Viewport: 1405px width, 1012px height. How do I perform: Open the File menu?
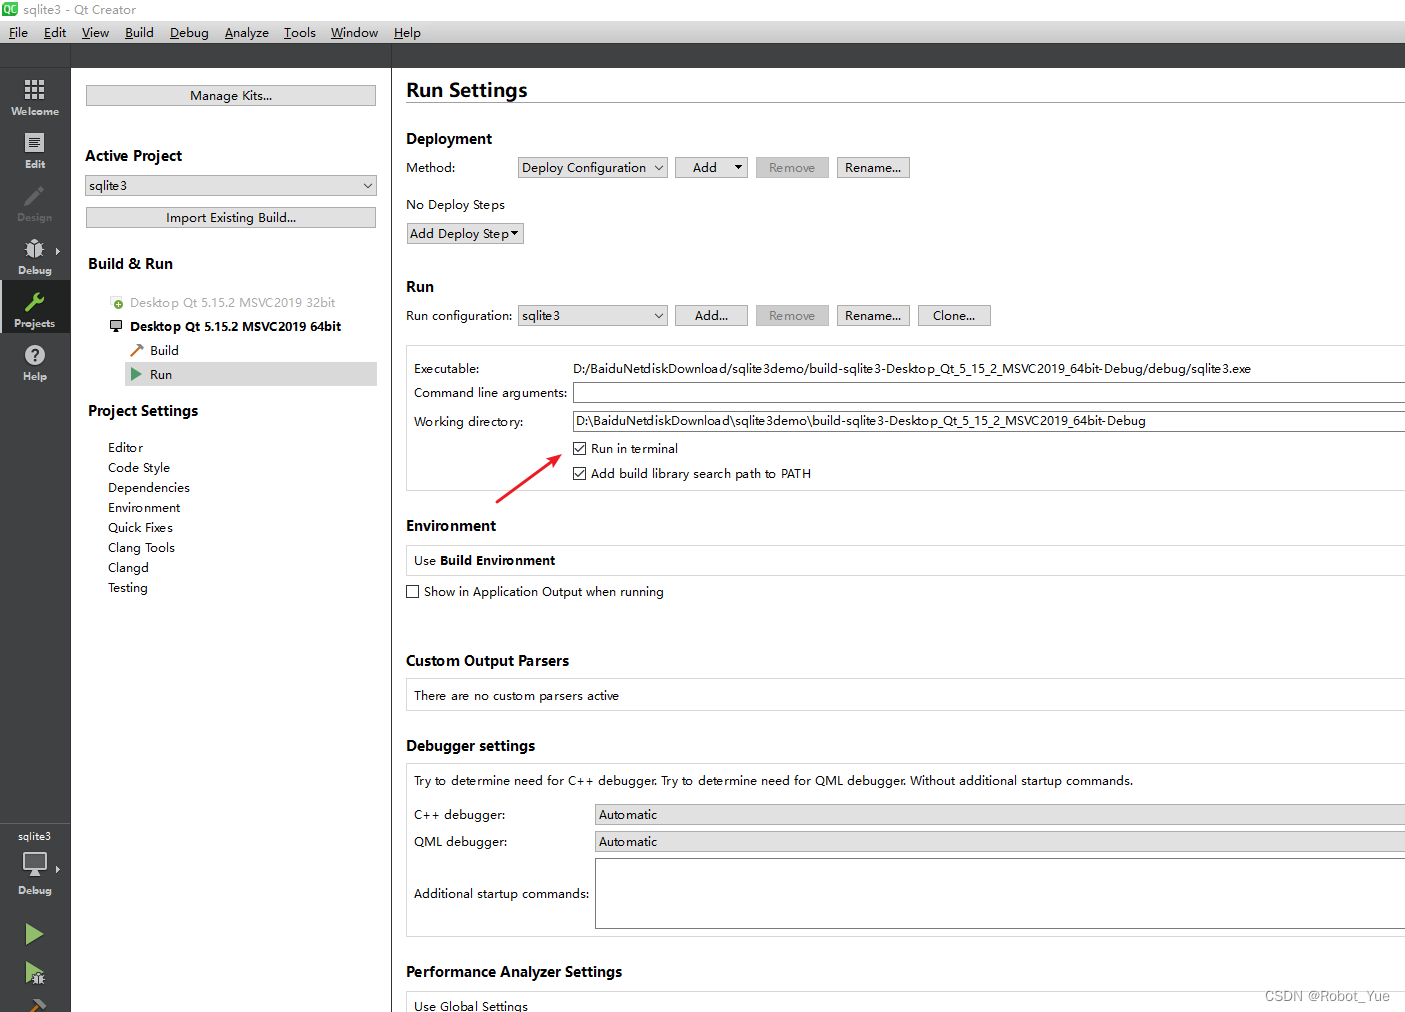[18, 32]
